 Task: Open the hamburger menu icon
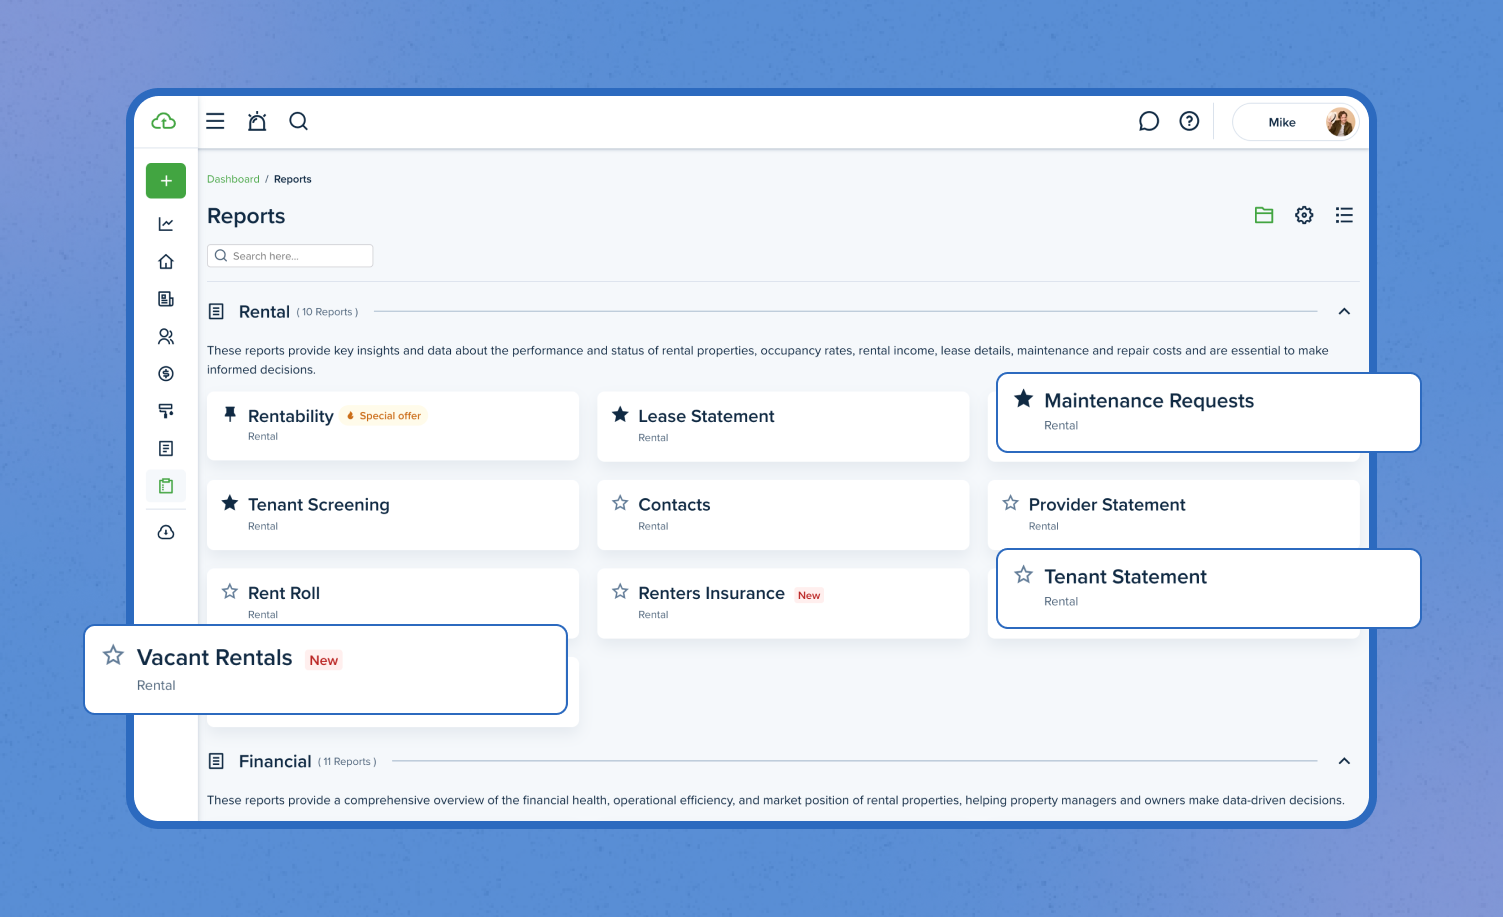[215, 121]
